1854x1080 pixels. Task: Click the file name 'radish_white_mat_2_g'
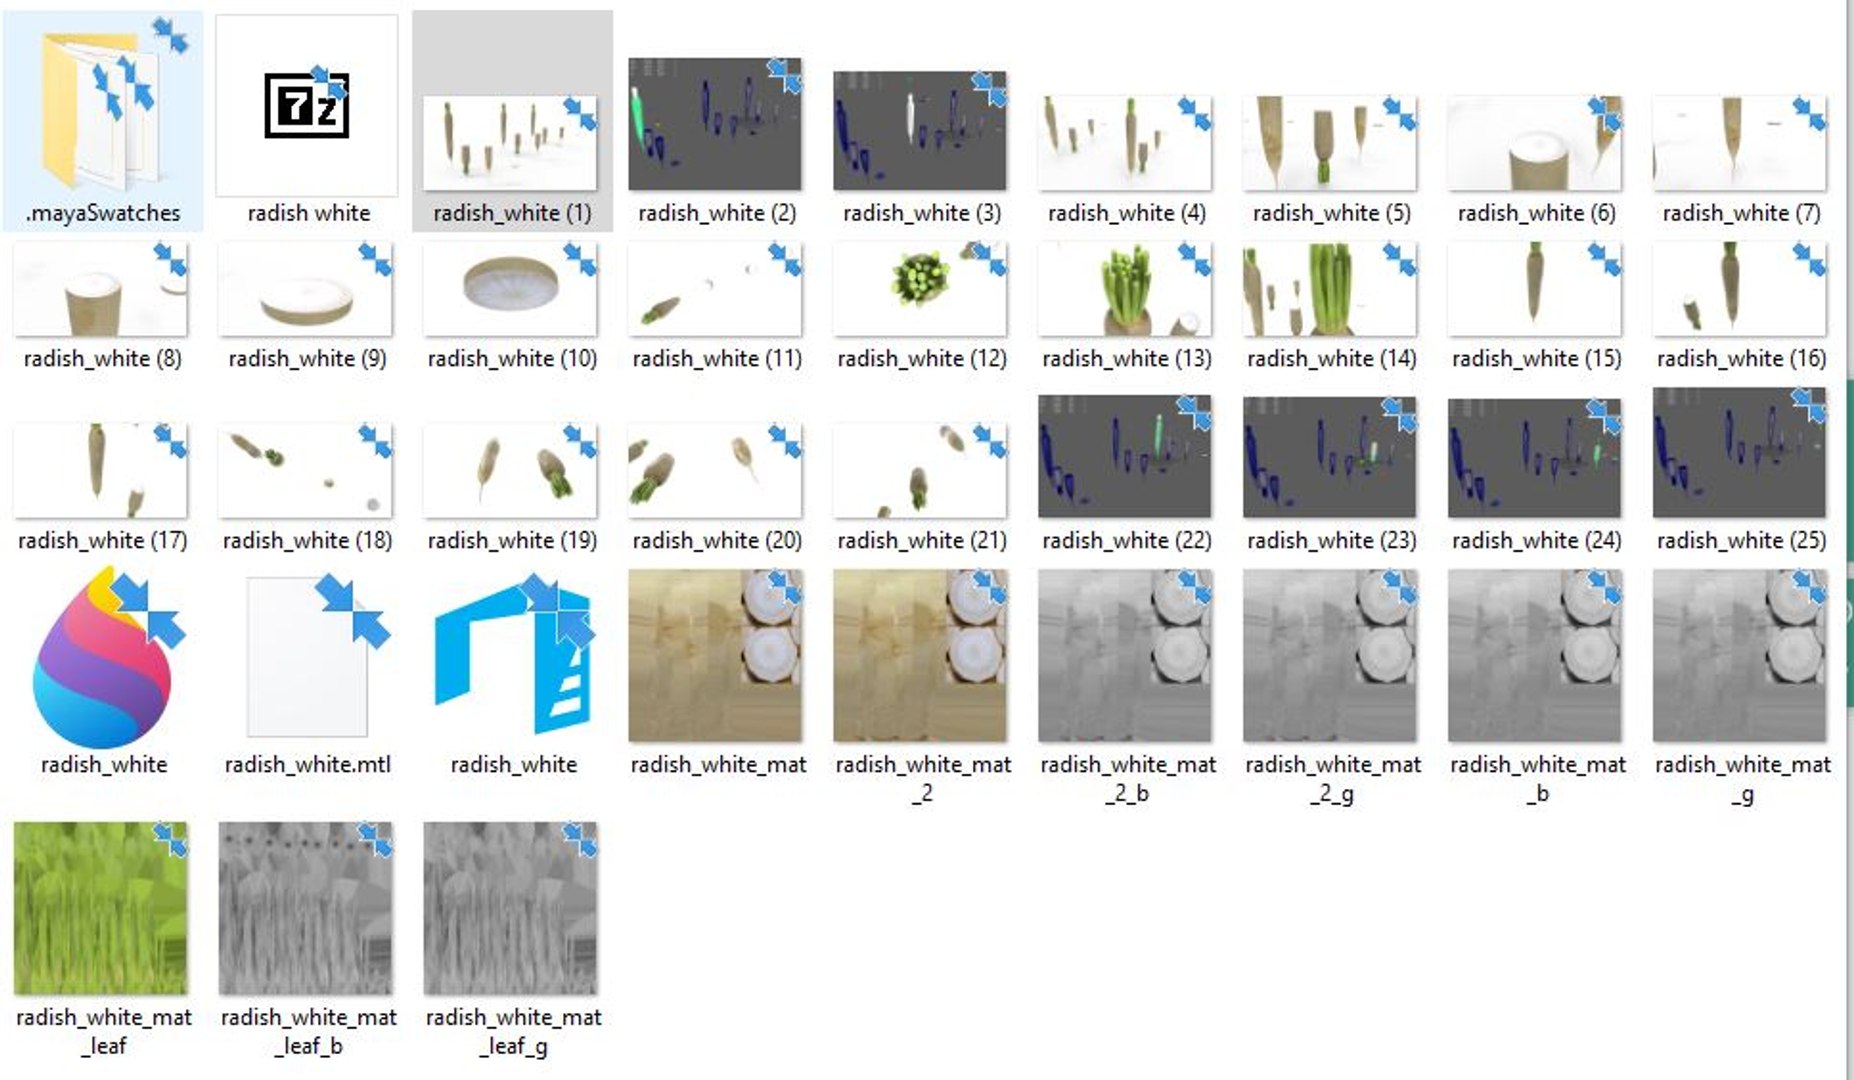pyautogui.click(x=1333, y=778)
